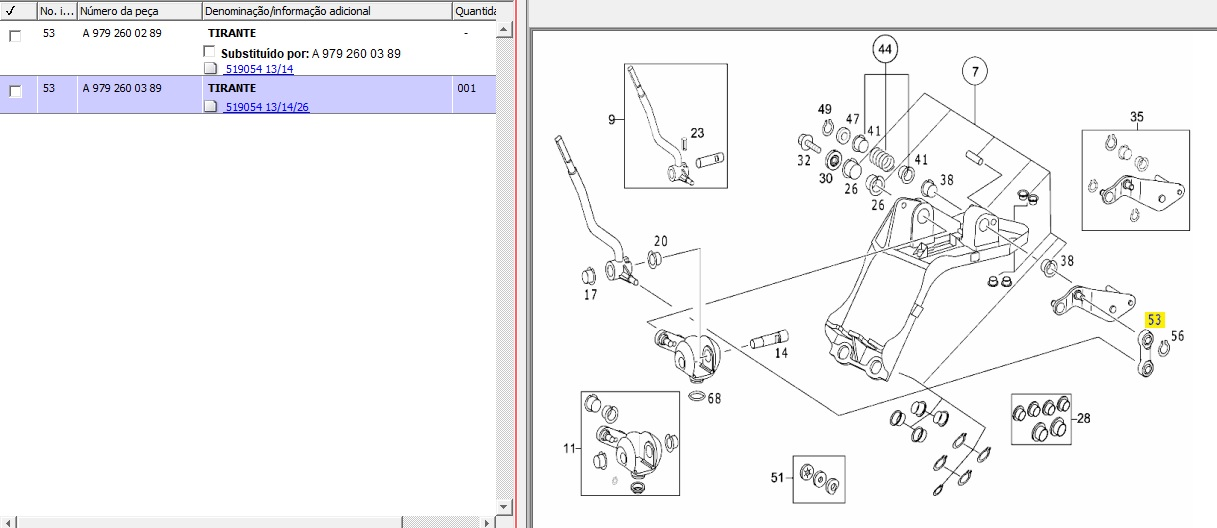The image size is (1217, 528).
Task: Open document icon beside link 519054 13/14
Action: coord(210,69)
